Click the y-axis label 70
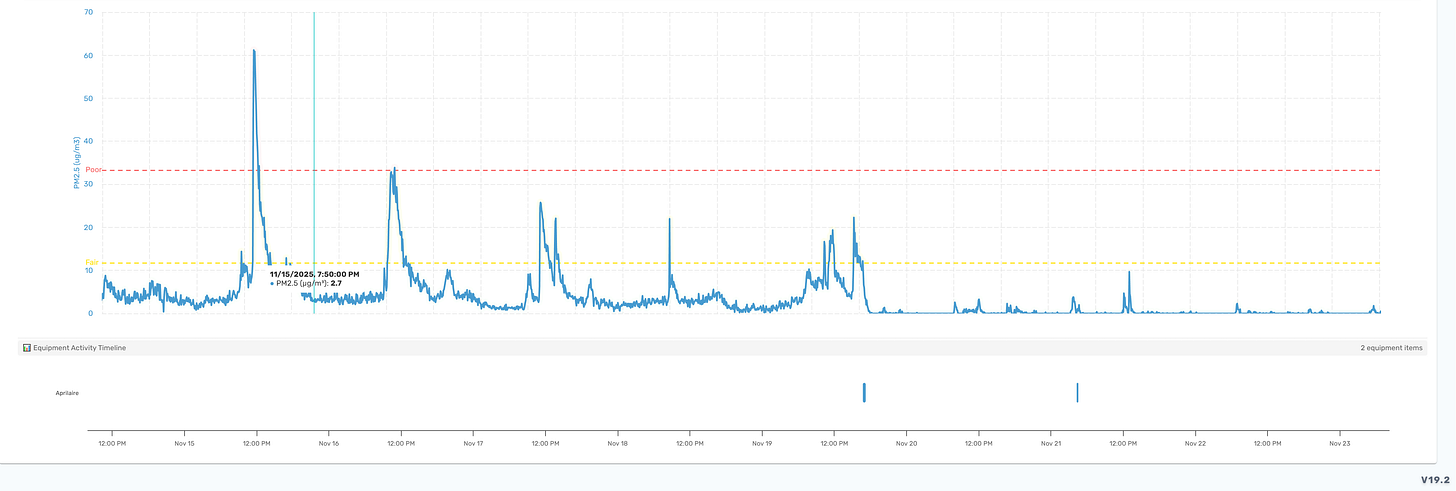1456x491 pixels. 88,12
